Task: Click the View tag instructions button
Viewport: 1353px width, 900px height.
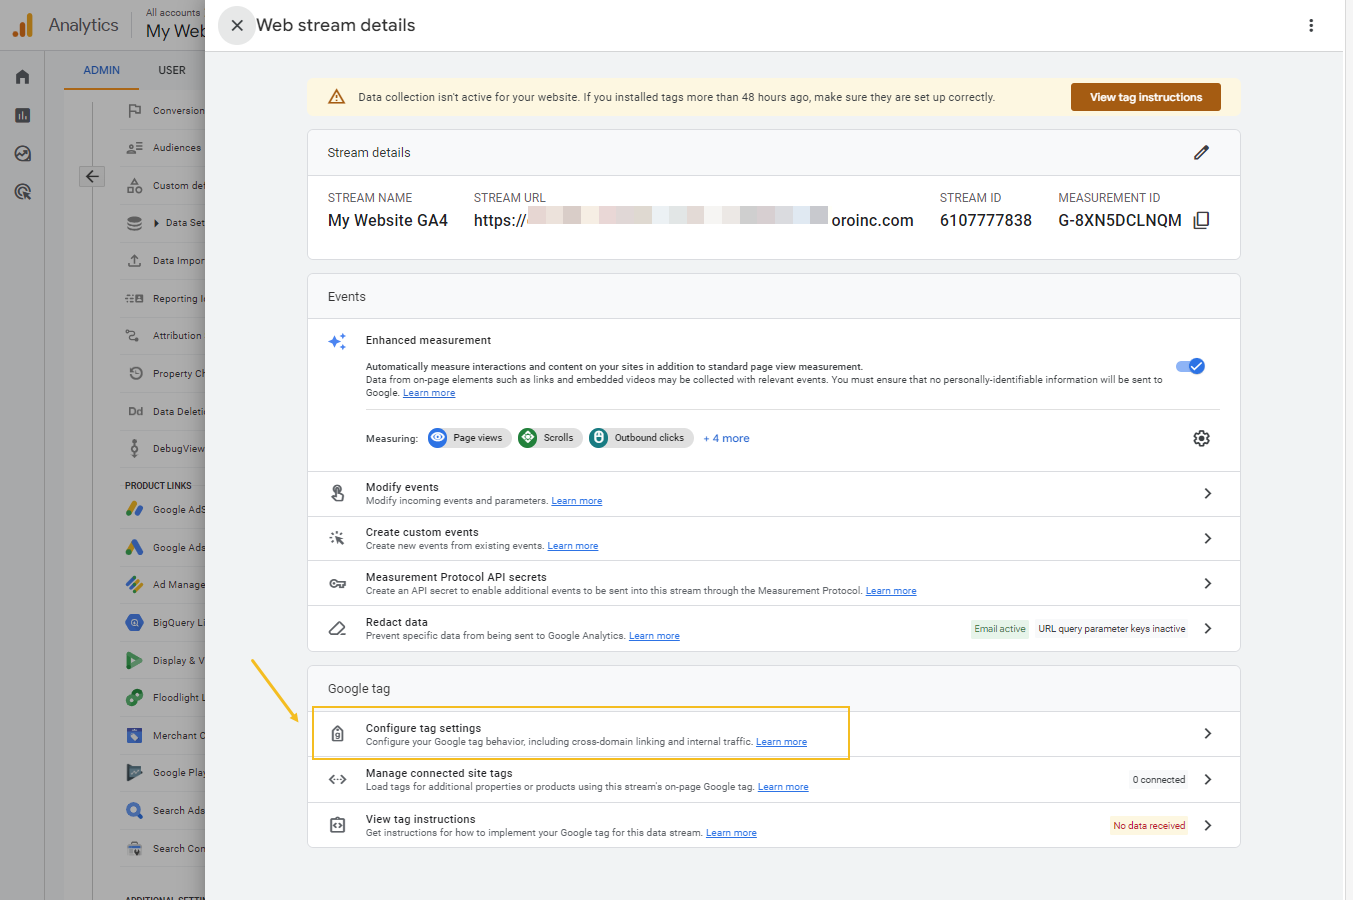Action: (x=1145, y=97)
